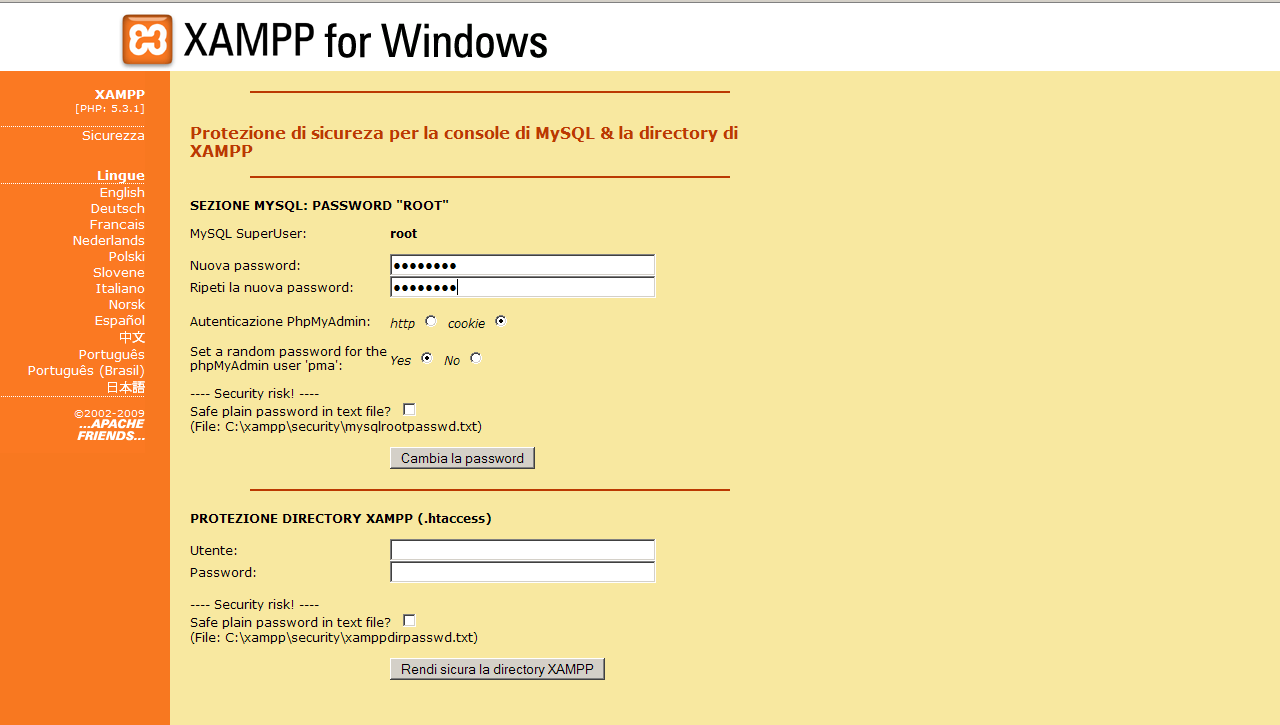Click the root superuser value
This screenshot has width=1280, height=725.
click(404, 234)
